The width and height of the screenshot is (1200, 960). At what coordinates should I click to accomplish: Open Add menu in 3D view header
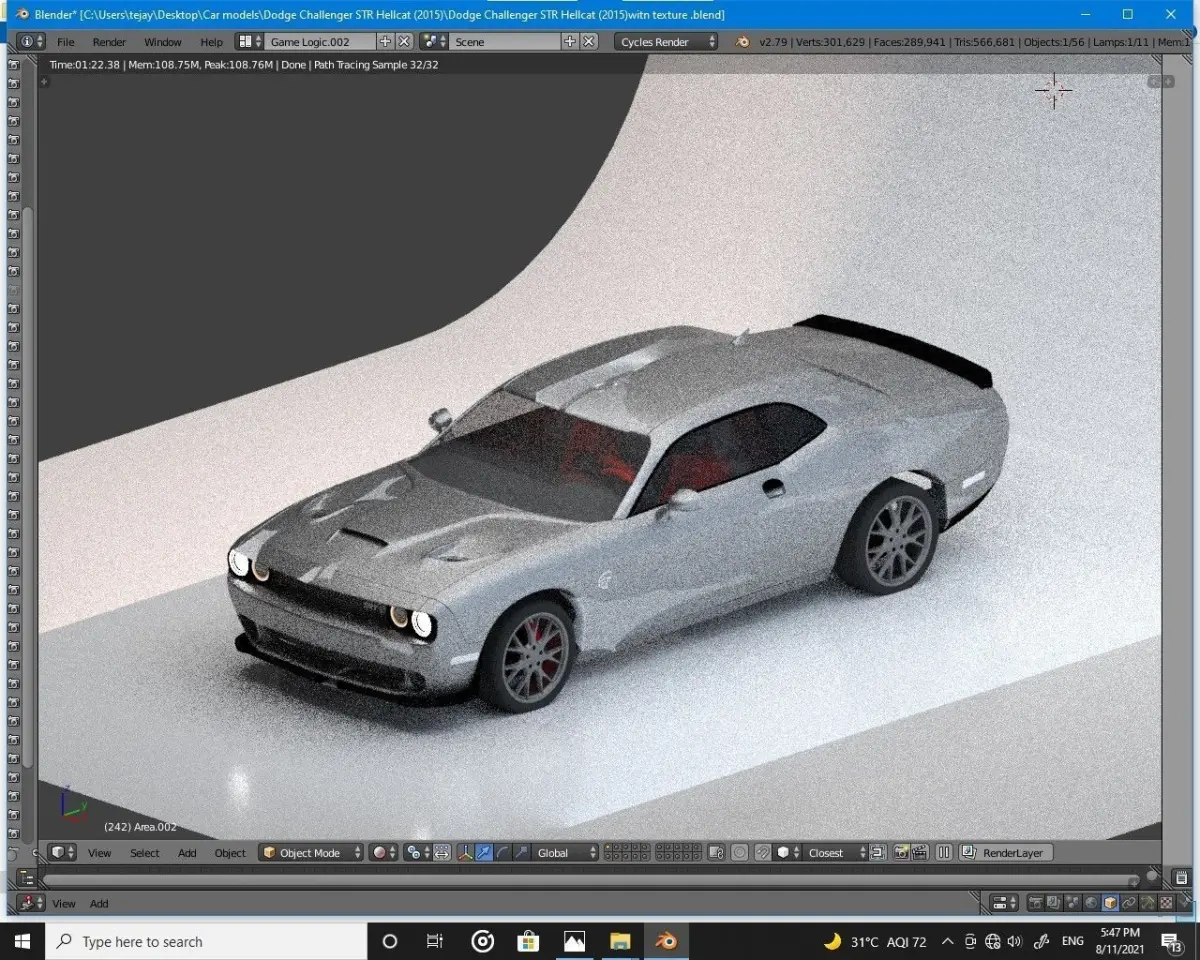(x=187, y=853)
